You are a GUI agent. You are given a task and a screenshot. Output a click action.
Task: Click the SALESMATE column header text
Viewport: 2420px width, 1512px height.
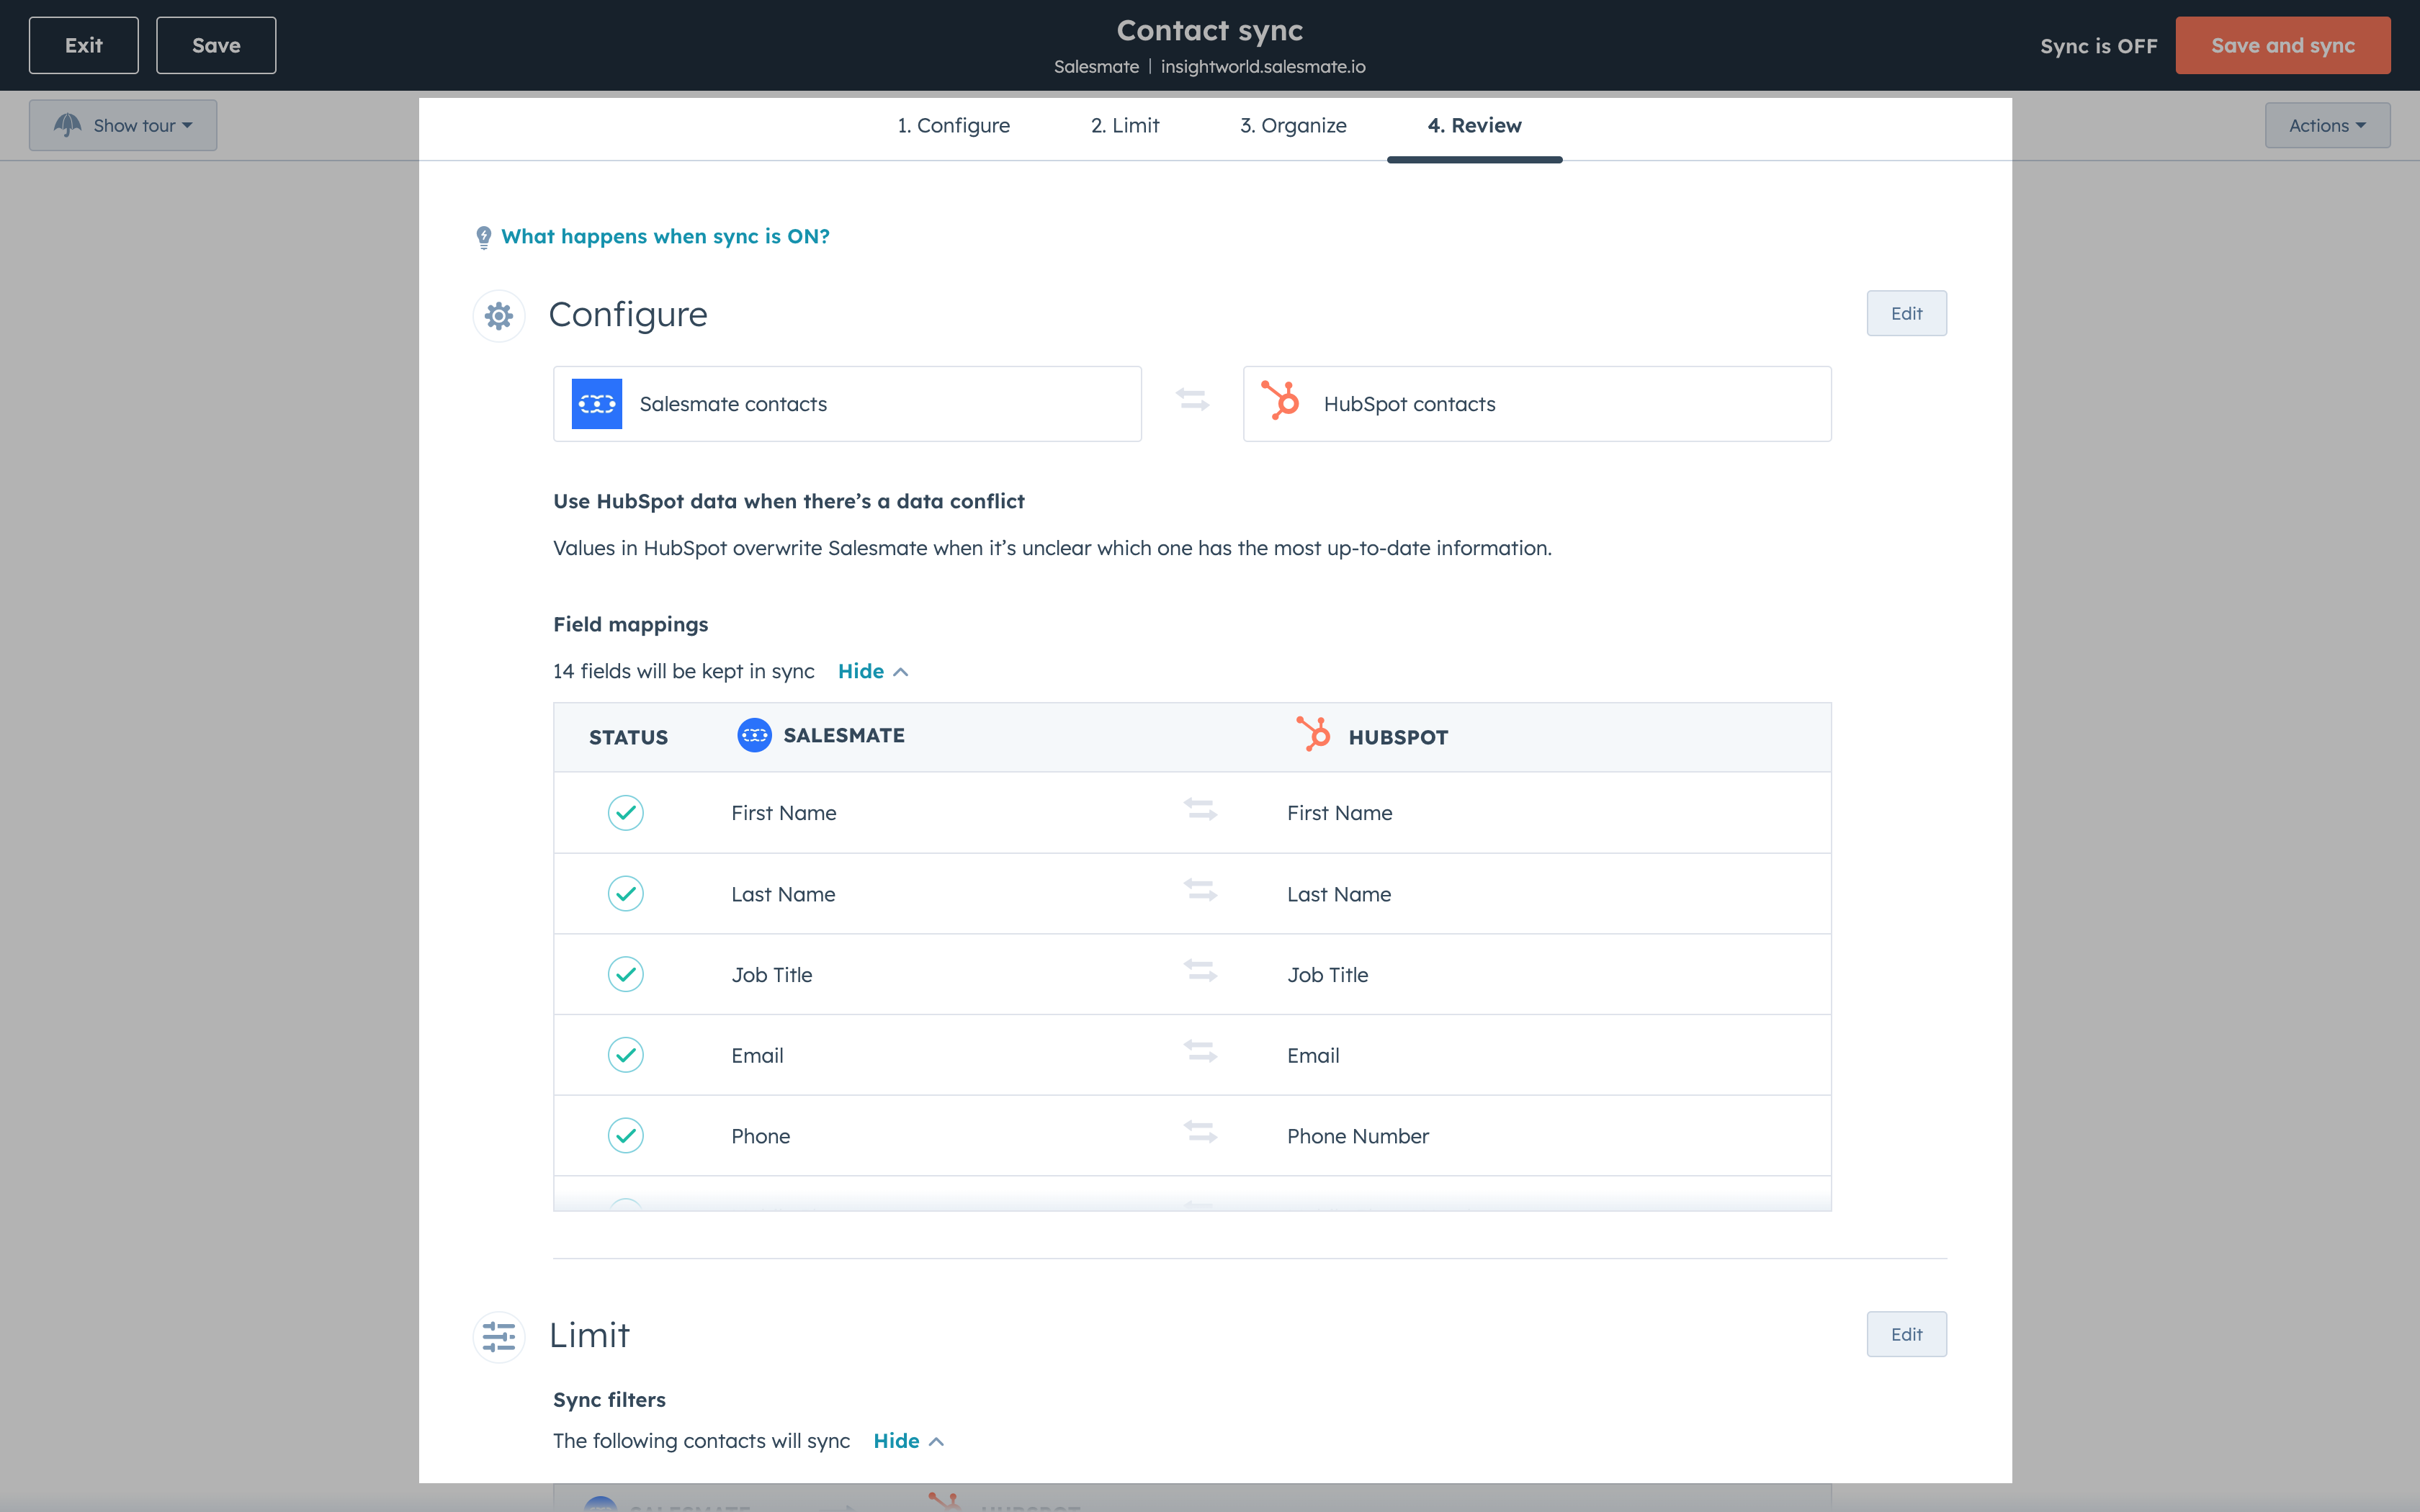[844, 735]
